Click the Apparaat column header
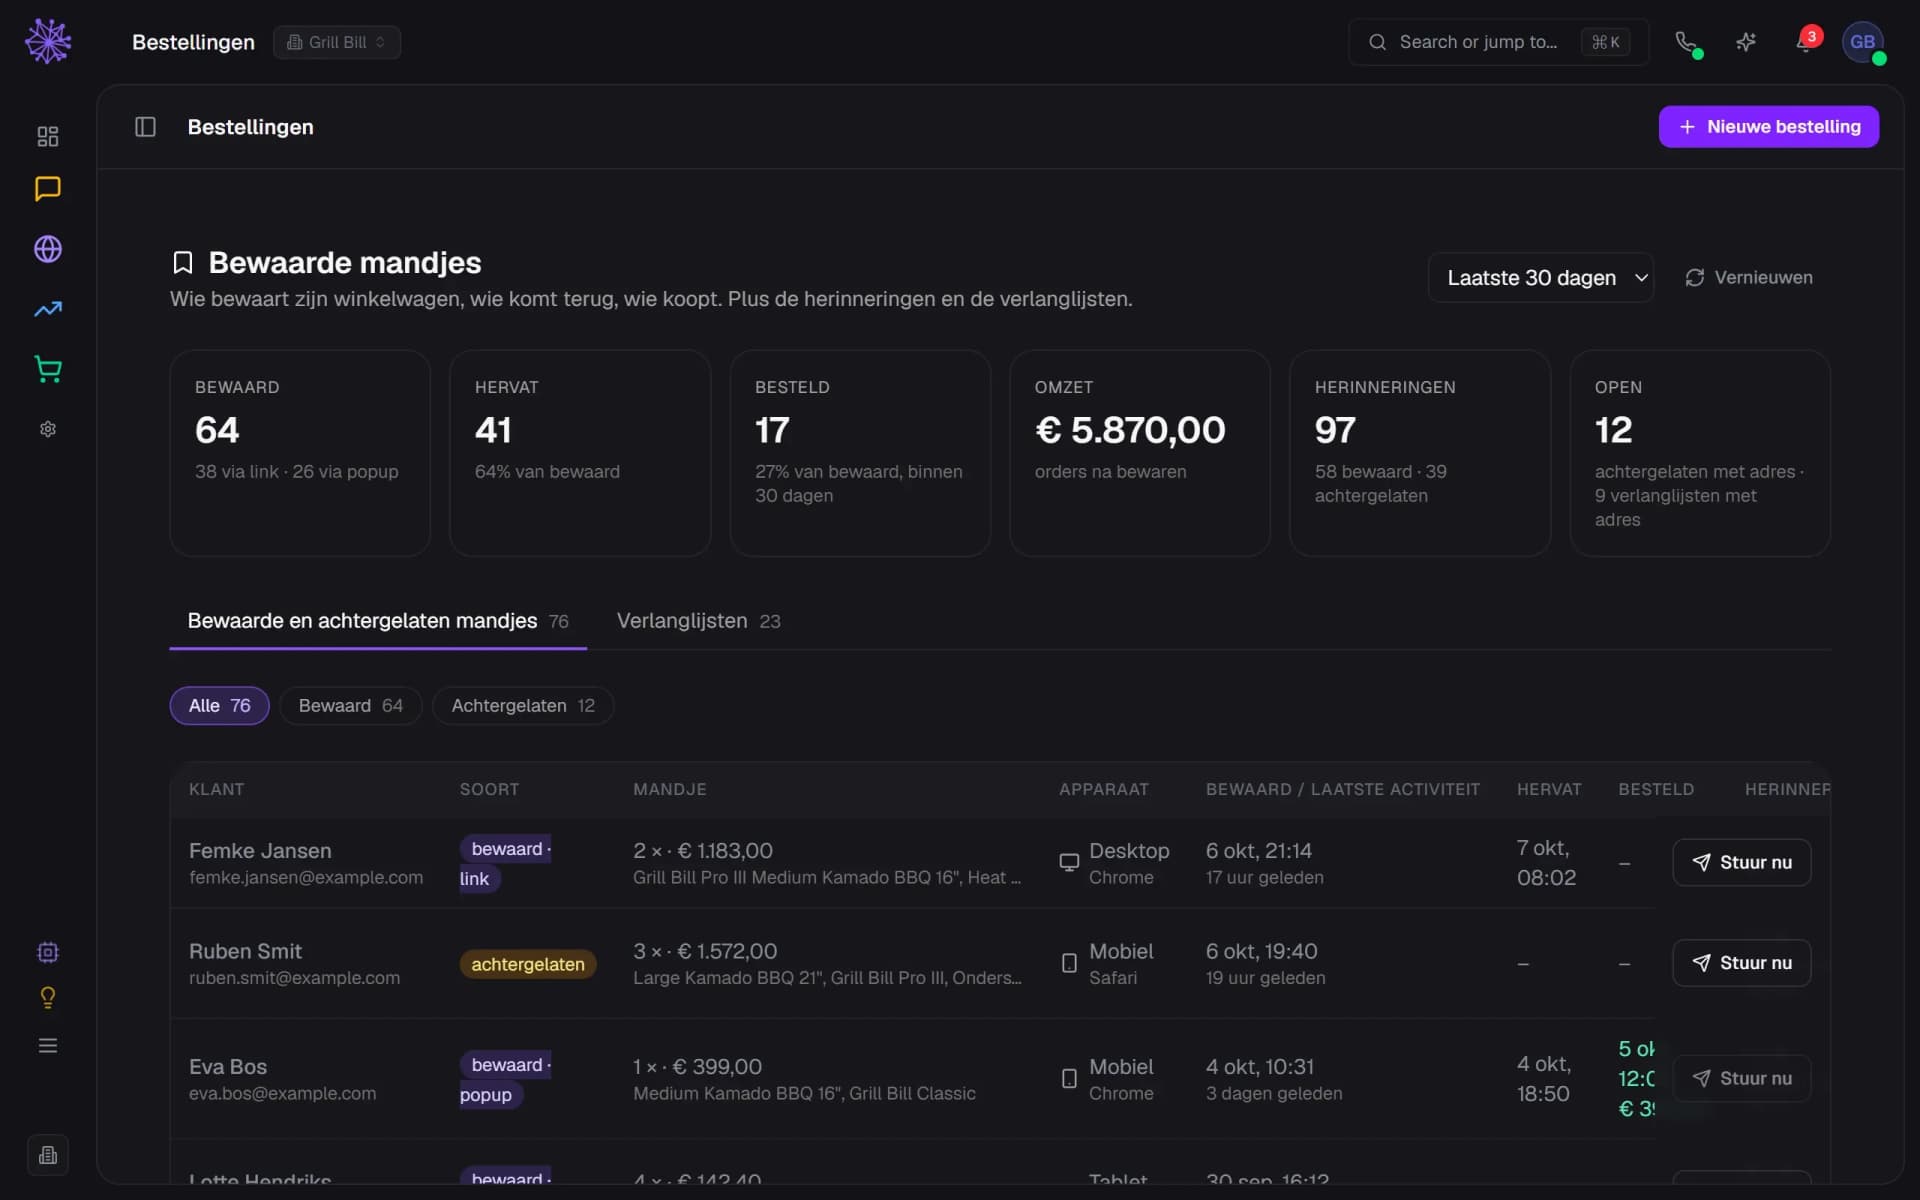 (x=1104, y=790)
